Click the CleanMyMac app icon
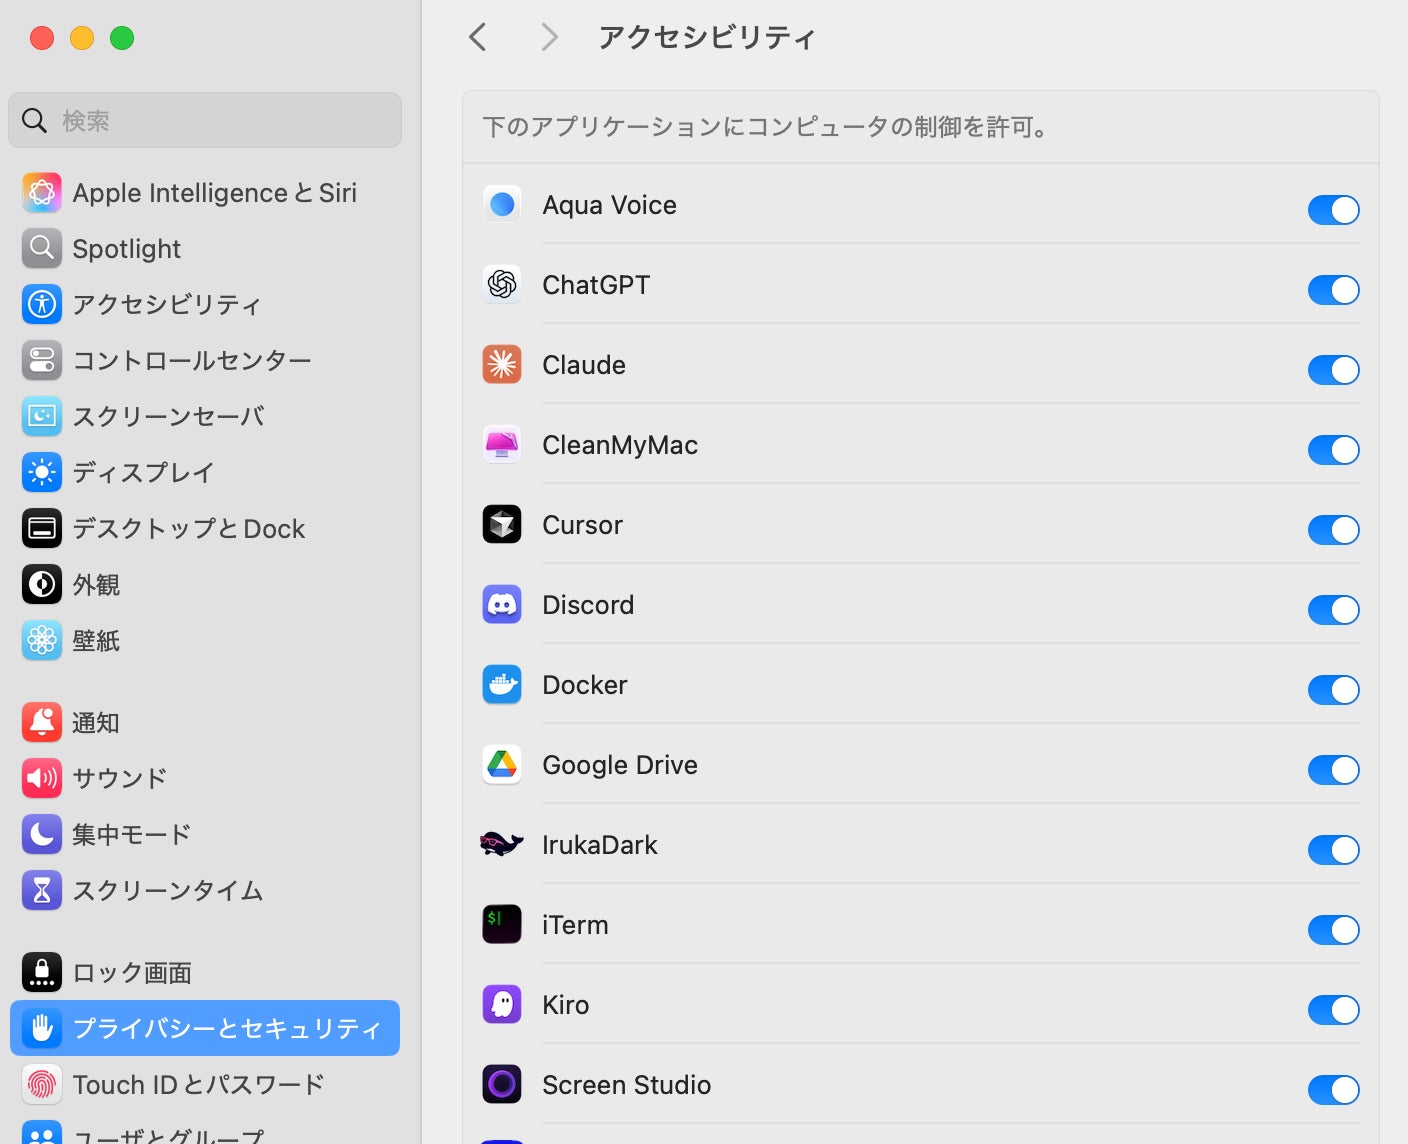This screenshot has height=1144, width=1408. click(502, 444)
